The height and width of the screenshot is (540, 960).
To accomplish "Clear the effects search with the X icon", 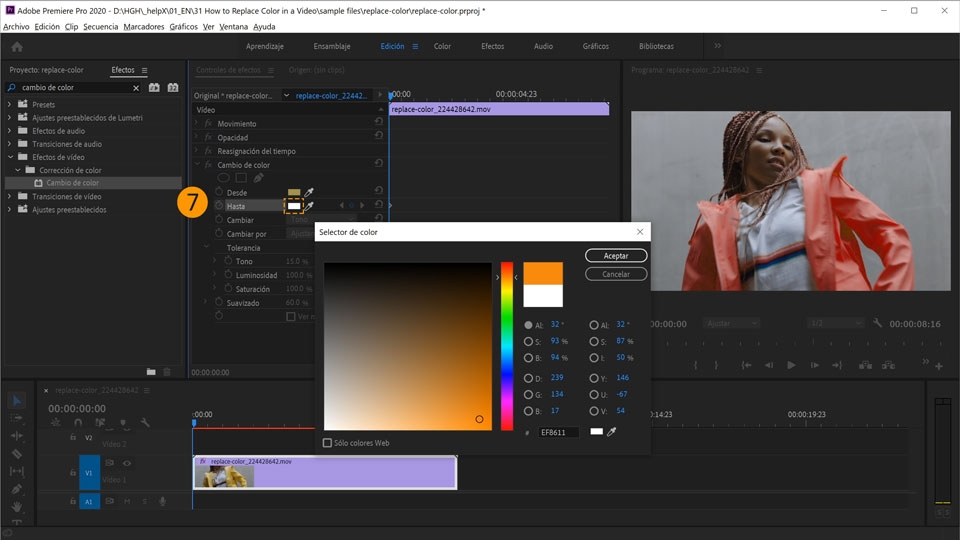I will pos(136,88).
